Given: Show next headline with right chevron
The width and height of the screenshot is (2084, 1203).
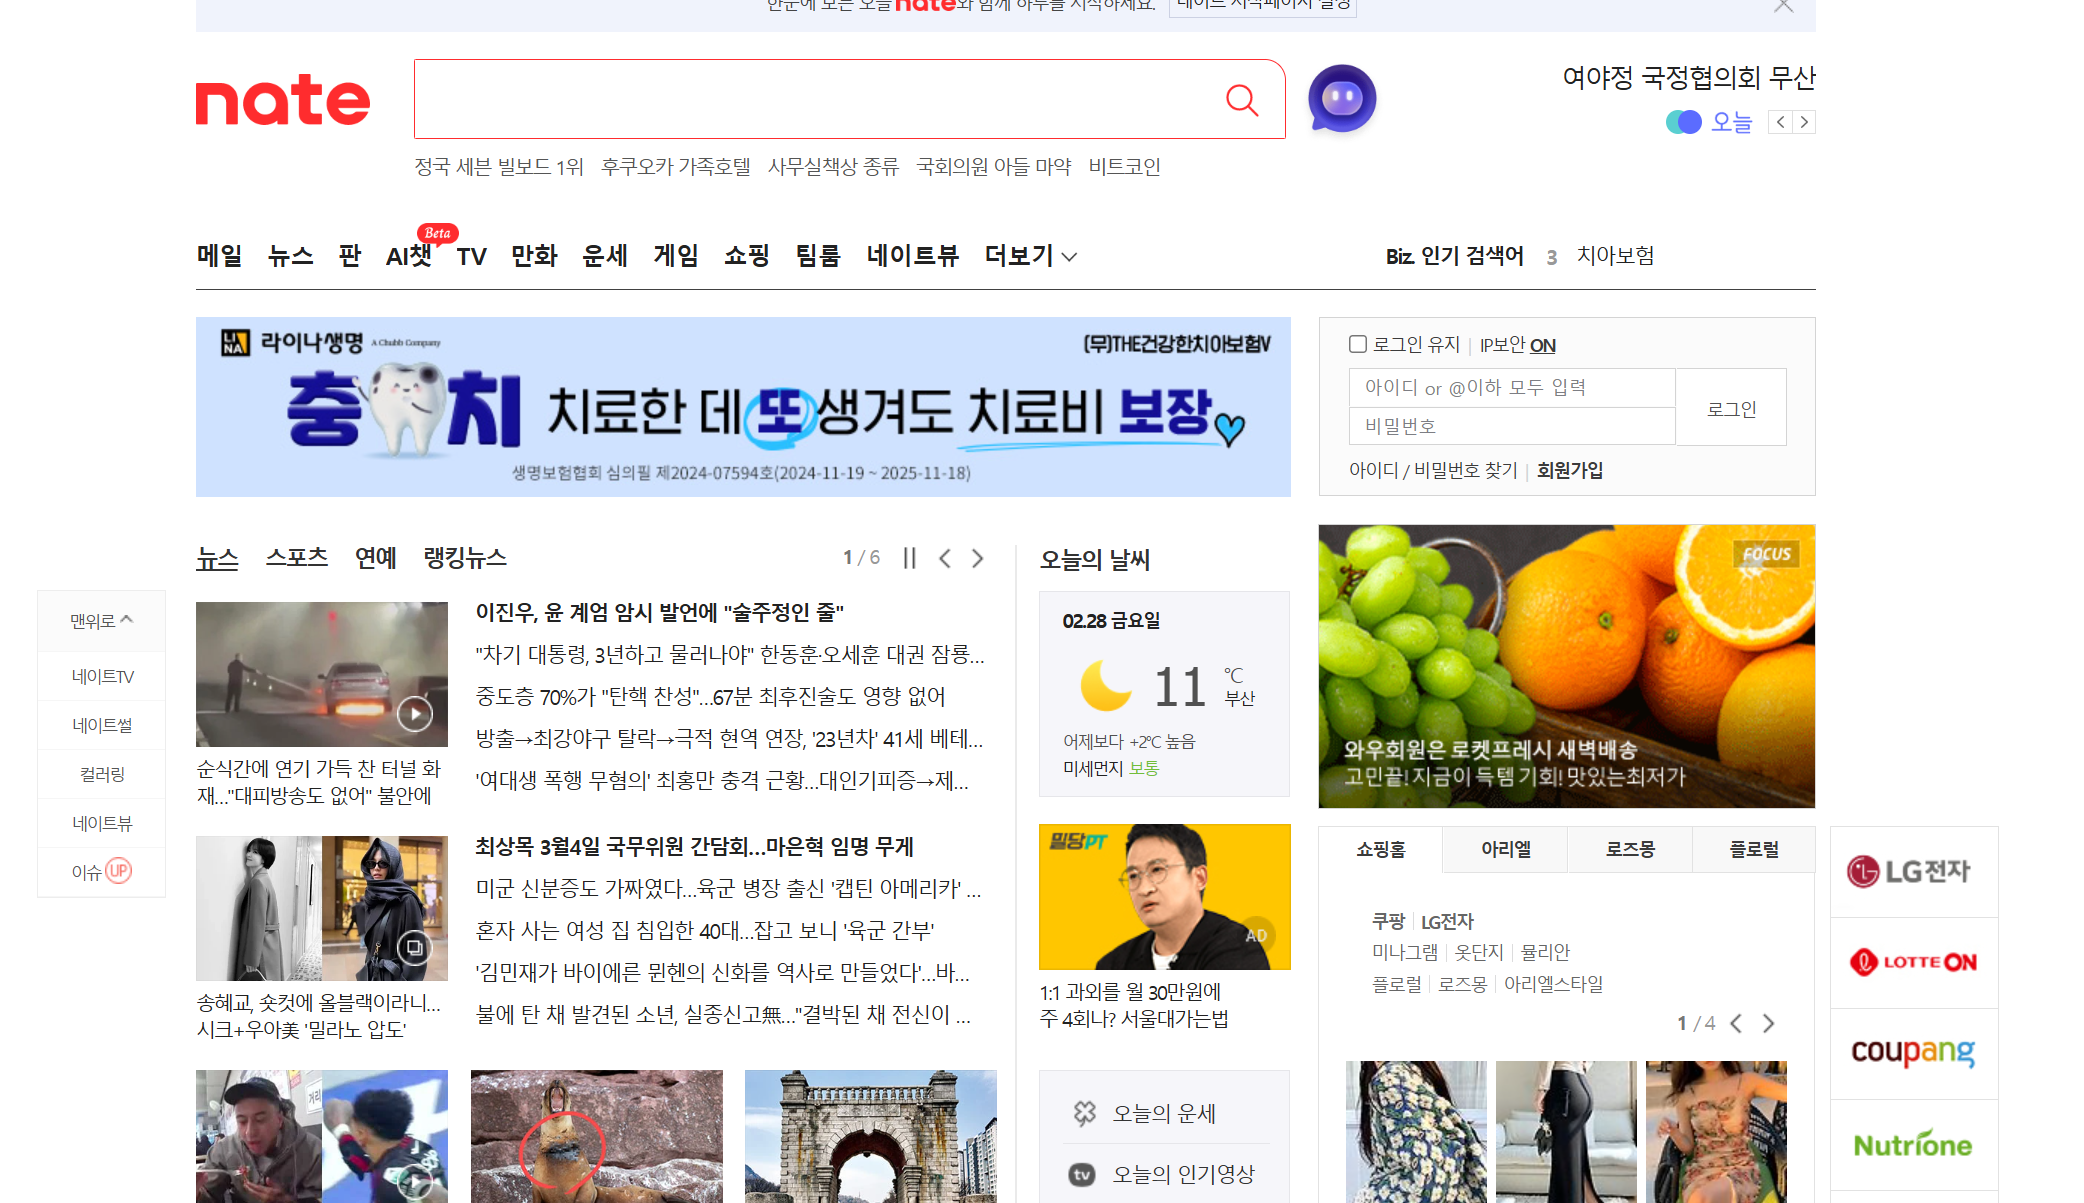Looking at the screenshot, I should tap(1804, 122).
